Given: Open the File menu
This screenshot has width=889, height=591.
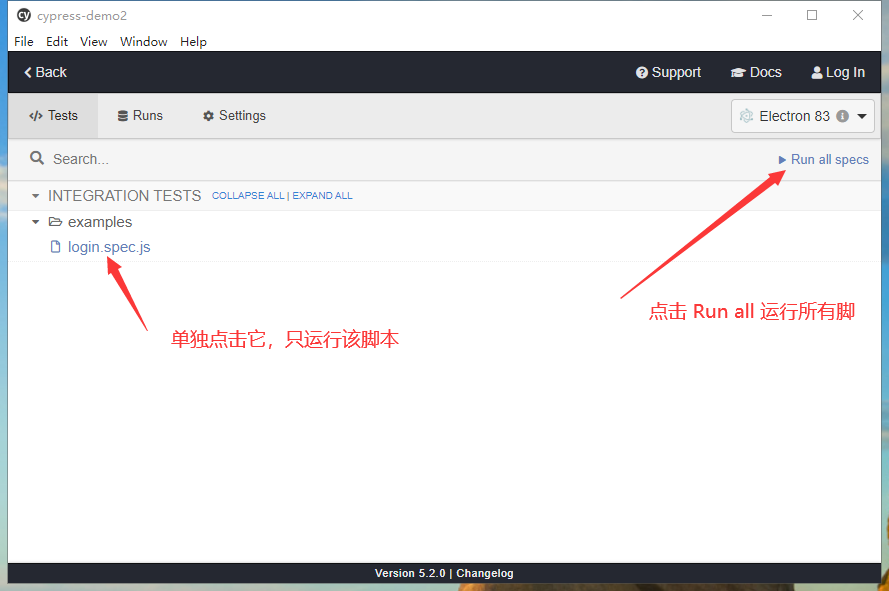Looking at the screenshot, I should click(24, 41).
